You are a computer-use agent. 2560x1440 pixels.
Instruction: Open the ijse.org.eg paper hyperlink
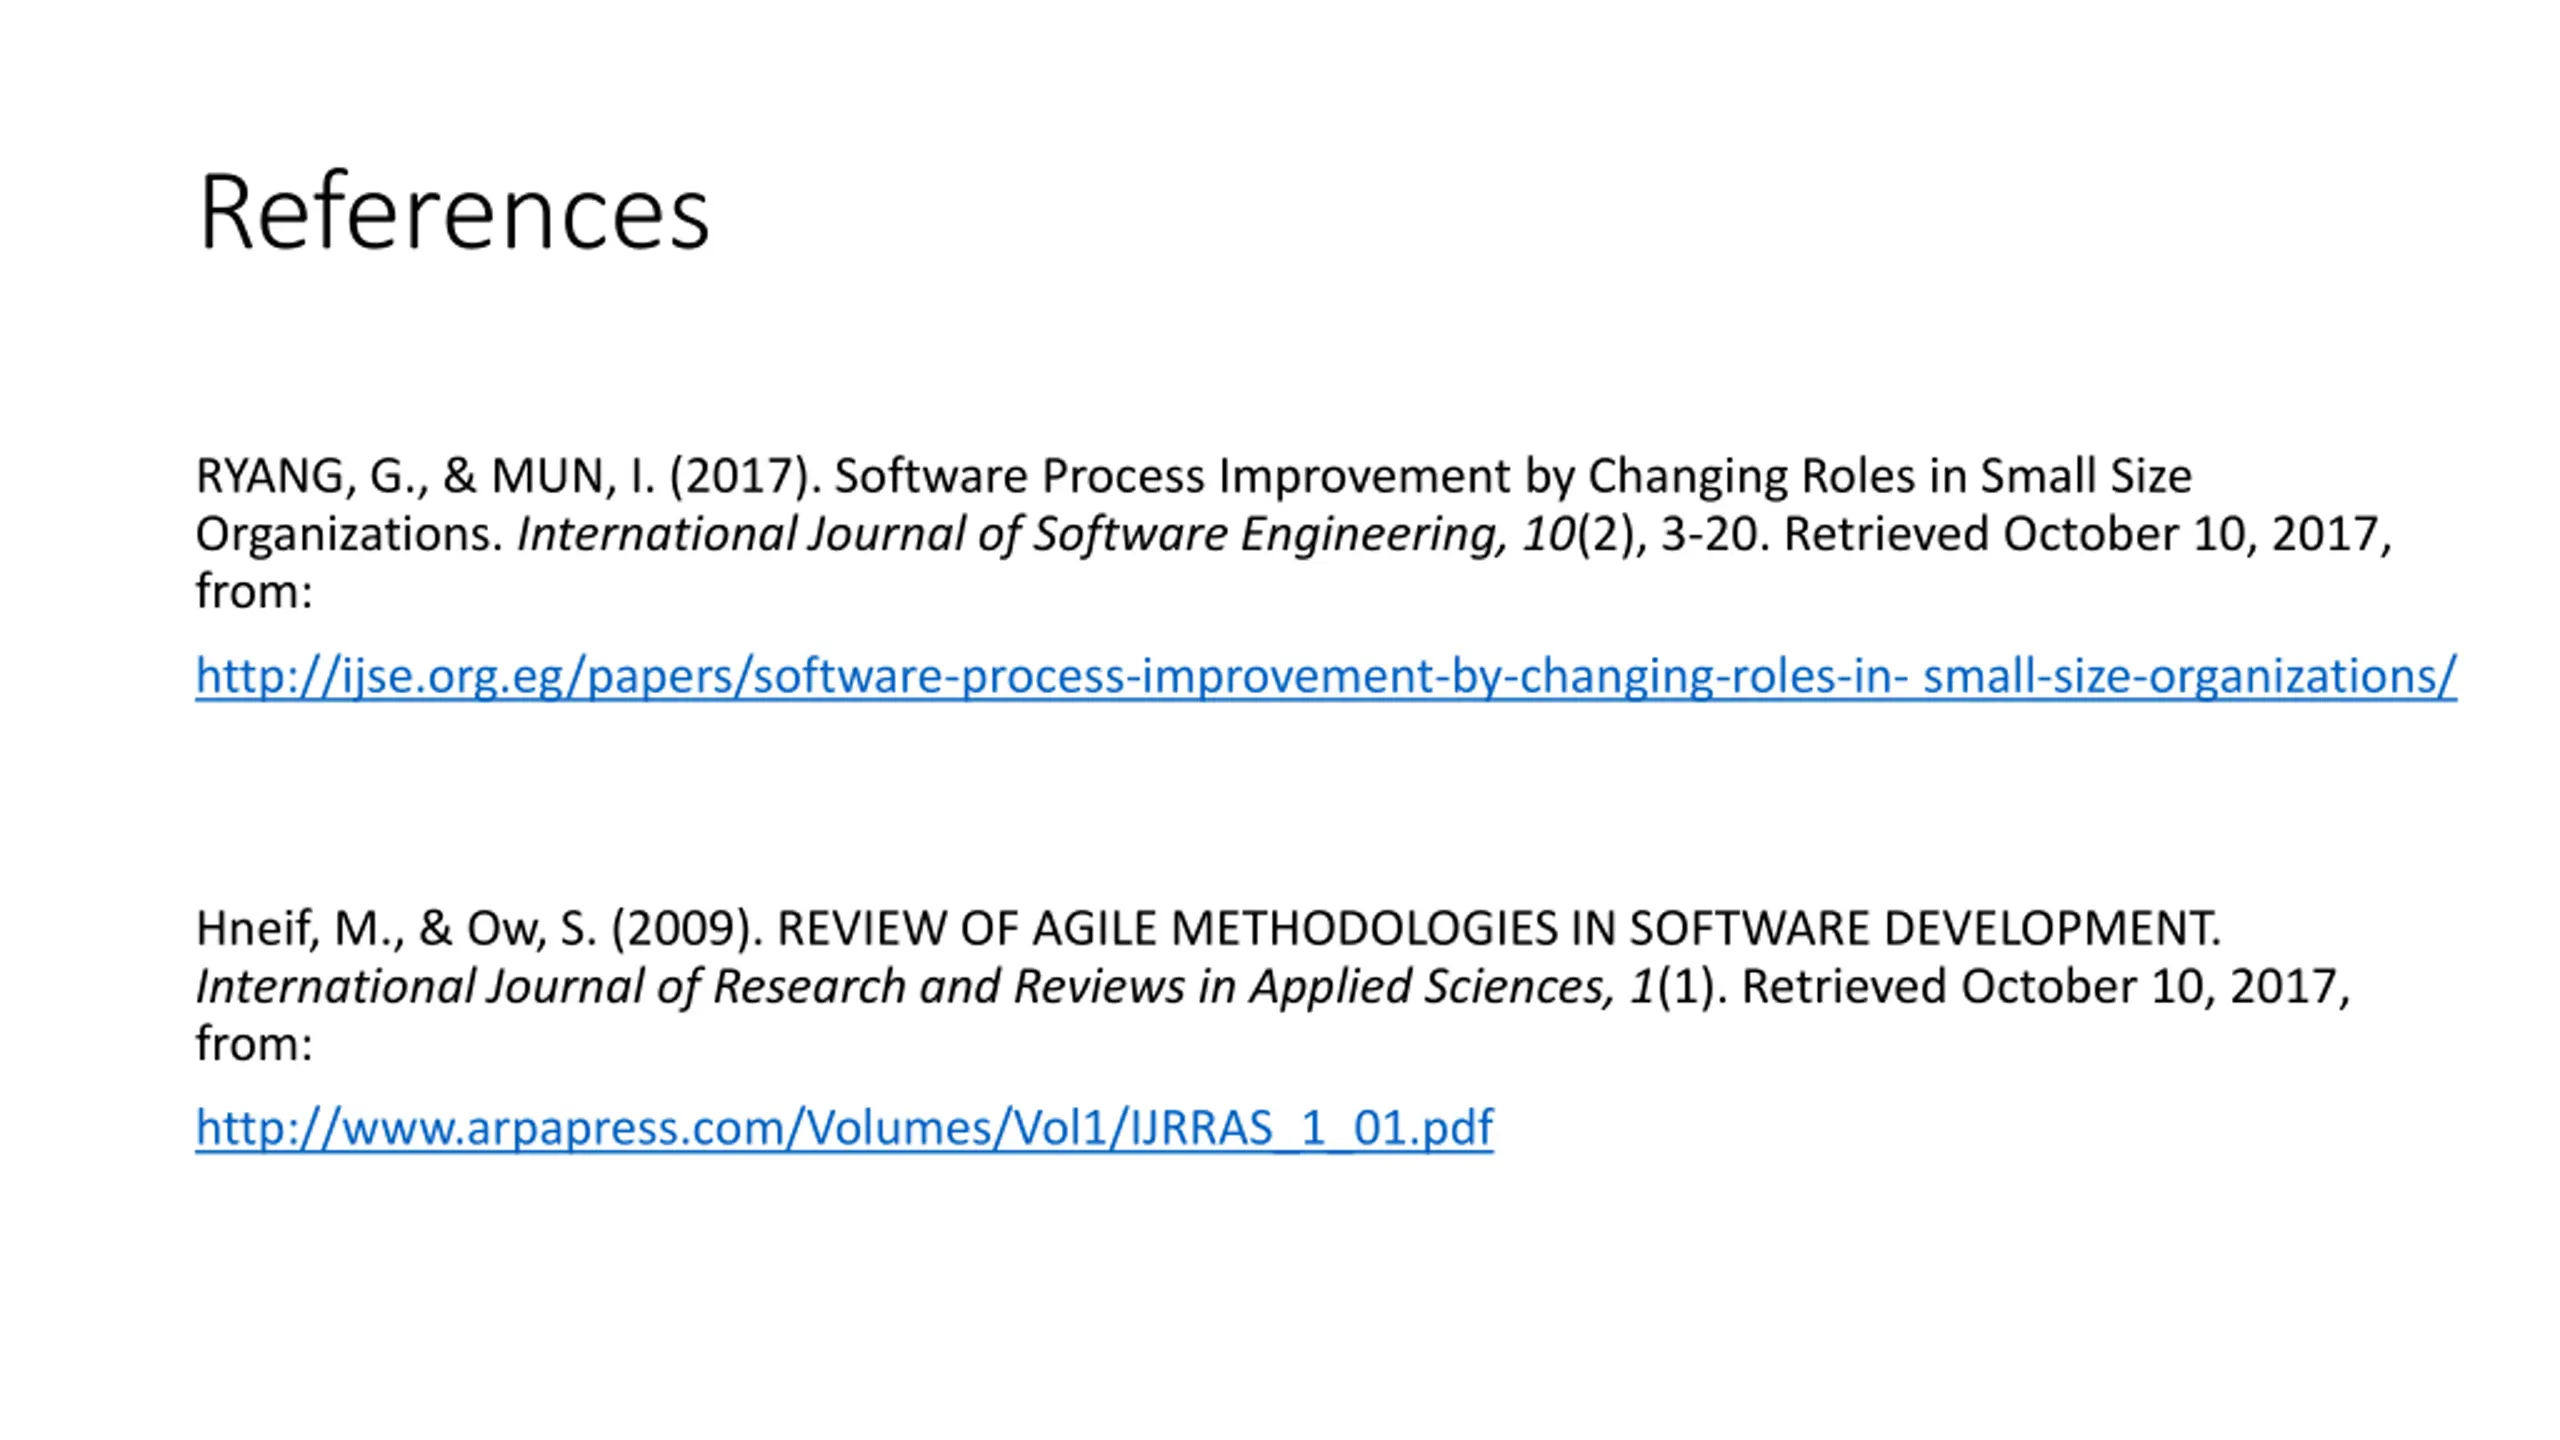point(1325,676)
